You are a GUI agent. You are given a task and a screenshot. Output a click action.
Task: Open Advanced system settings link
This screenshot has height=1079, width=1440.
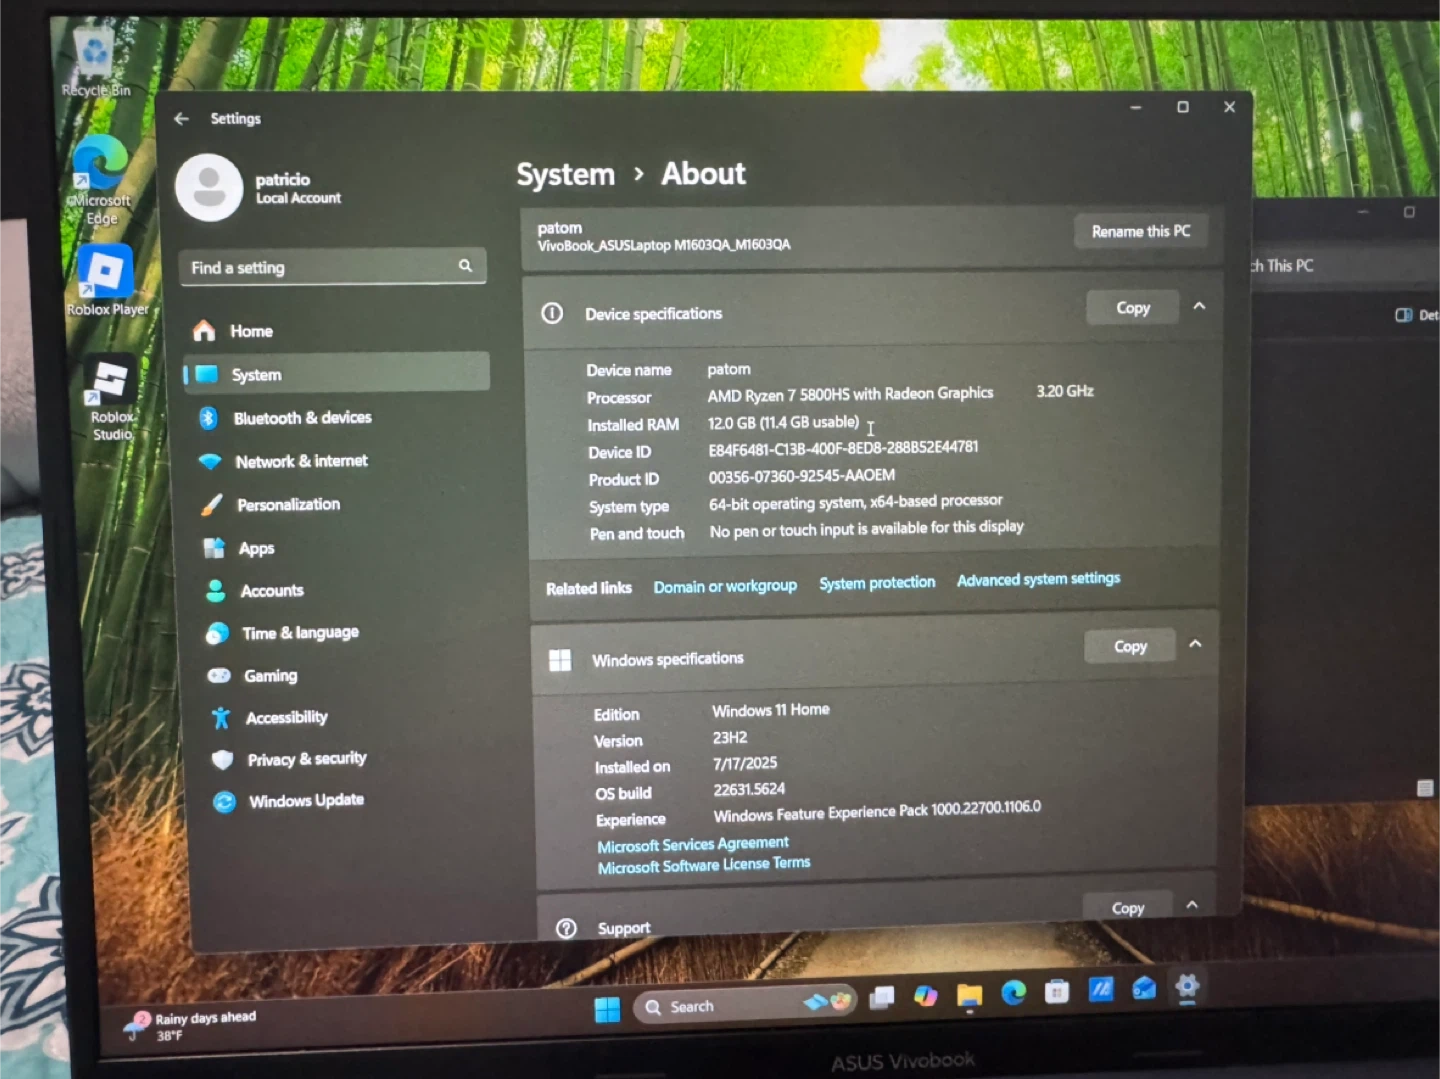pyautogui.click(x=1038, y=579)
